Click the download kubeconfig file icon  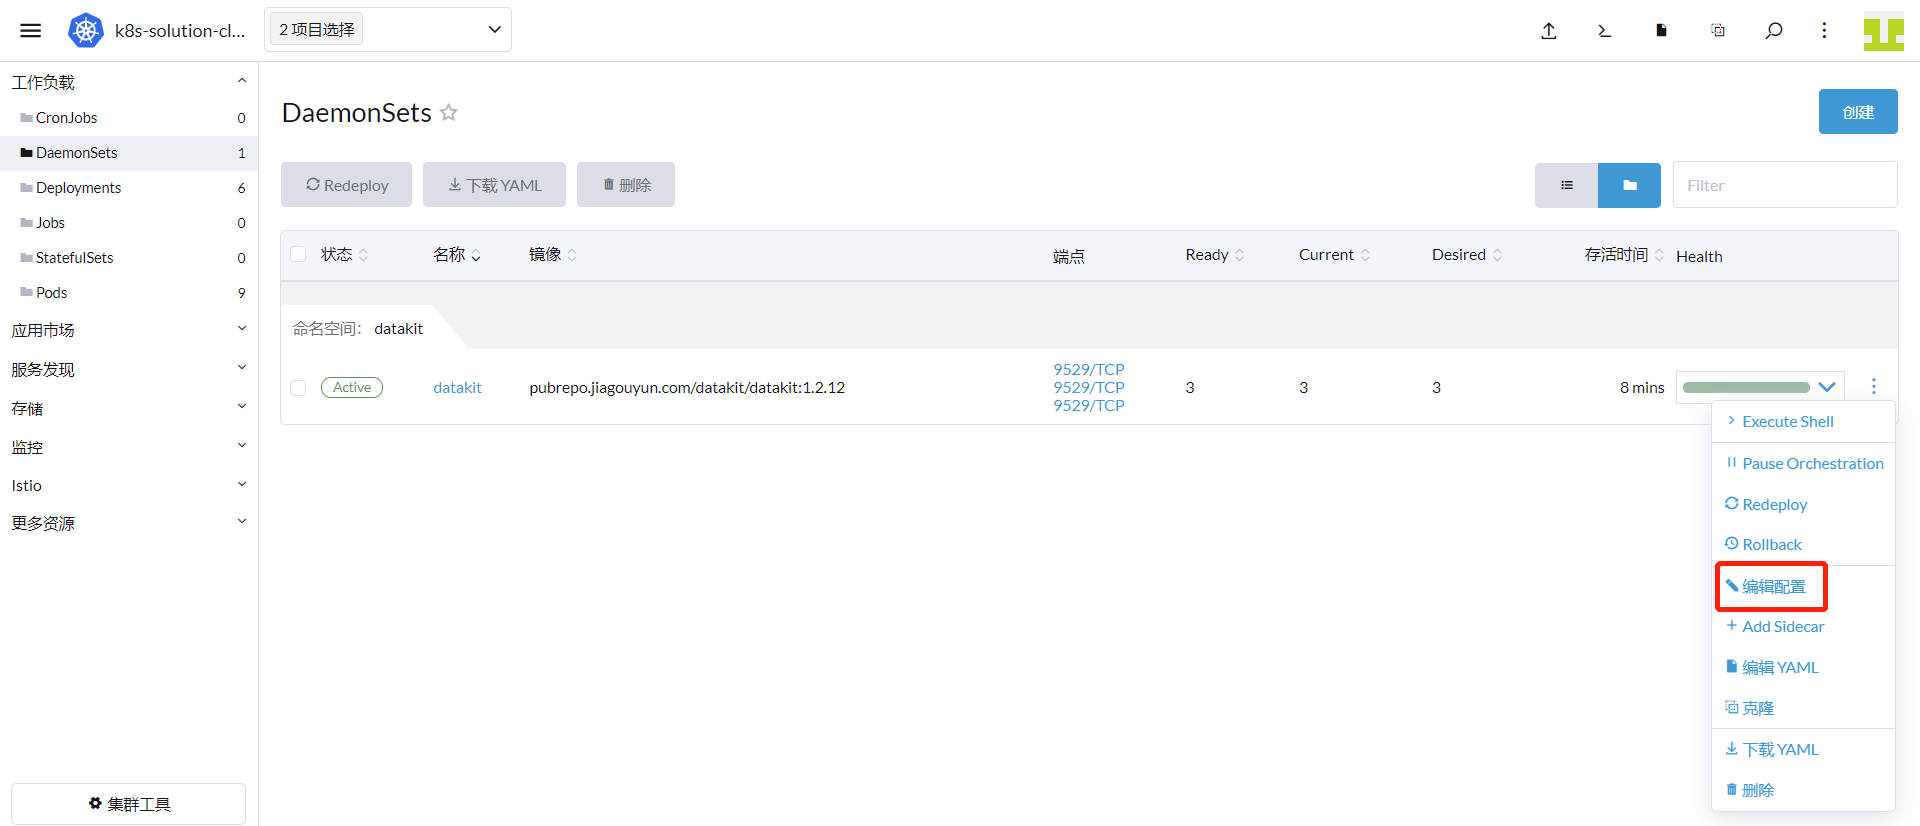[x=1661, y=30]
